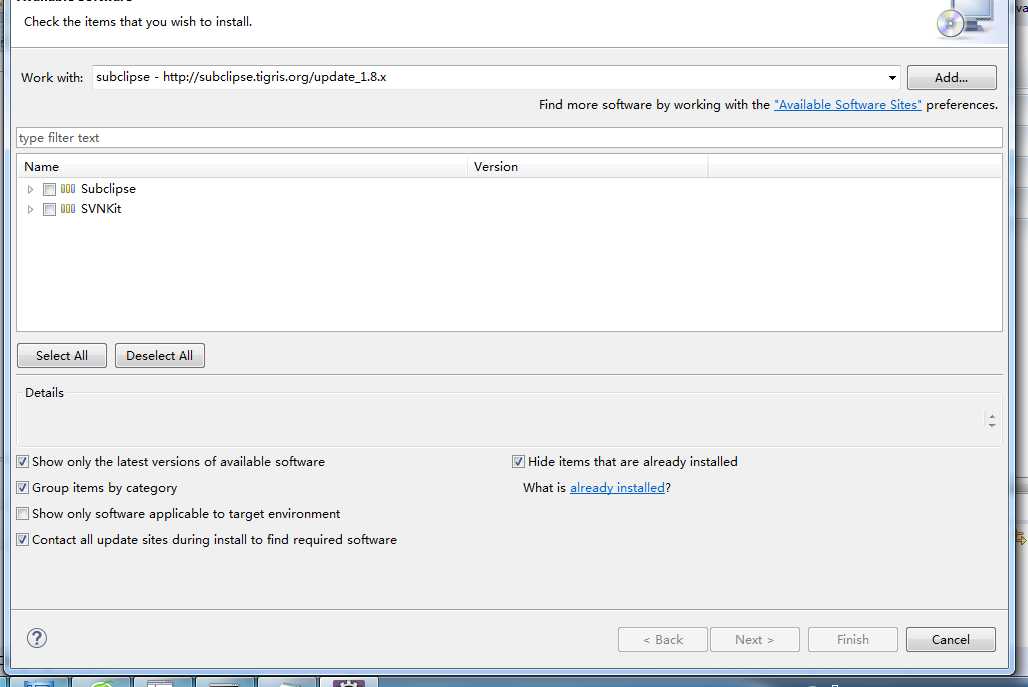Check the SVNKit checkbox
1028x687 pixels.
coord(49,210)
